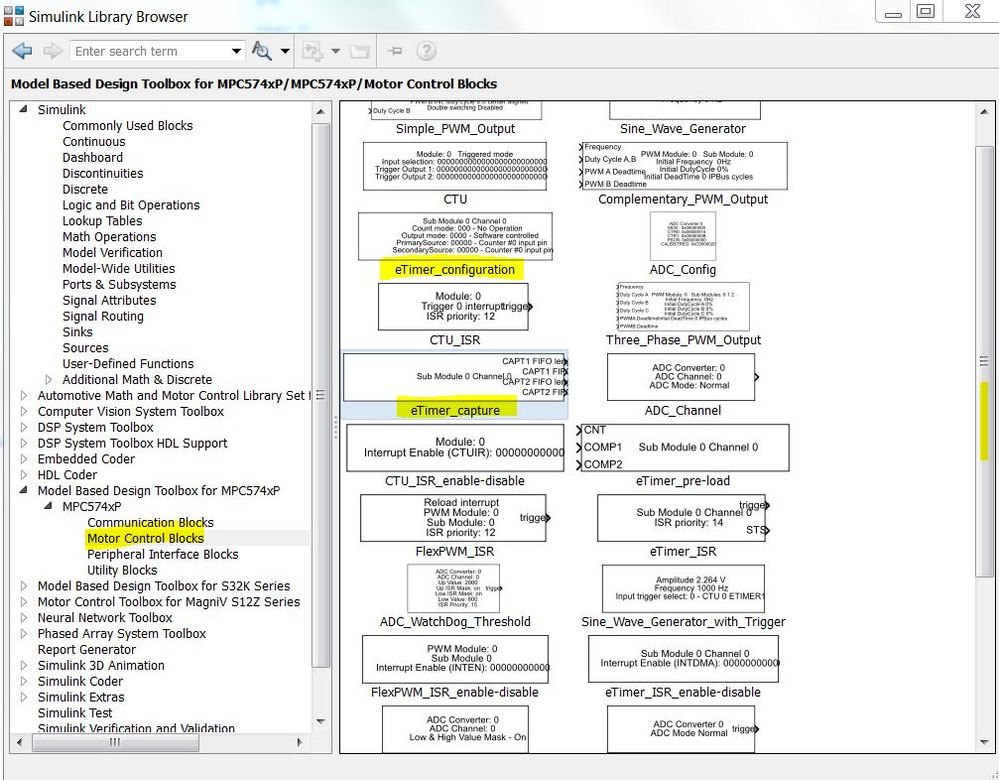
Task: Go back with the blue left arrow
Action: pos(22,51)
